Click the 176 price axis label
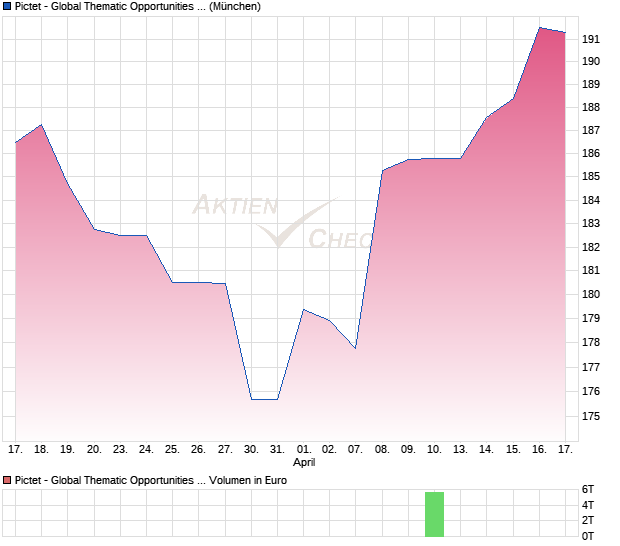 [591, 391]
